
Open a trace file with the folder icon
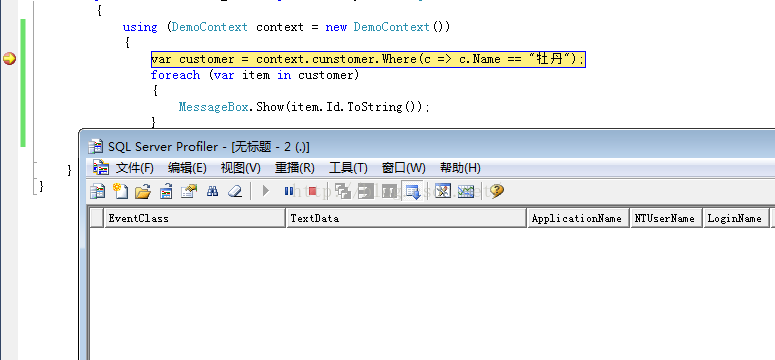click(143, 191)
